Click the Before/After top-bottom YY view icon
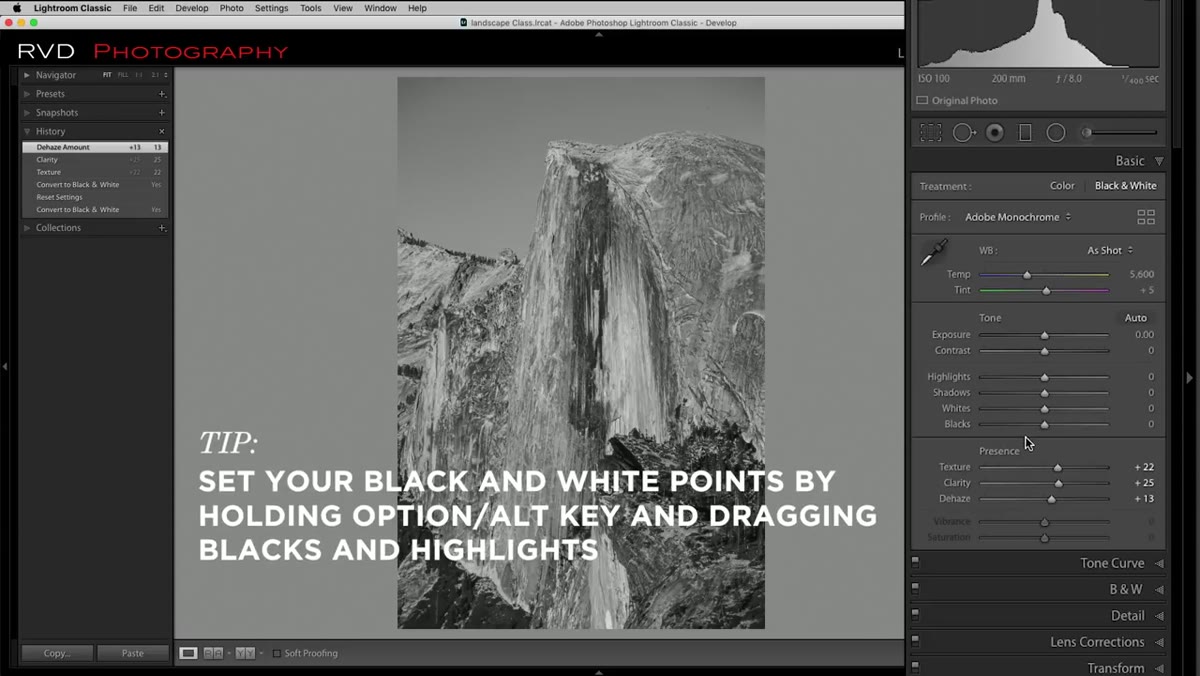Screen dimensions: 1200x676 tap(244, 653)
